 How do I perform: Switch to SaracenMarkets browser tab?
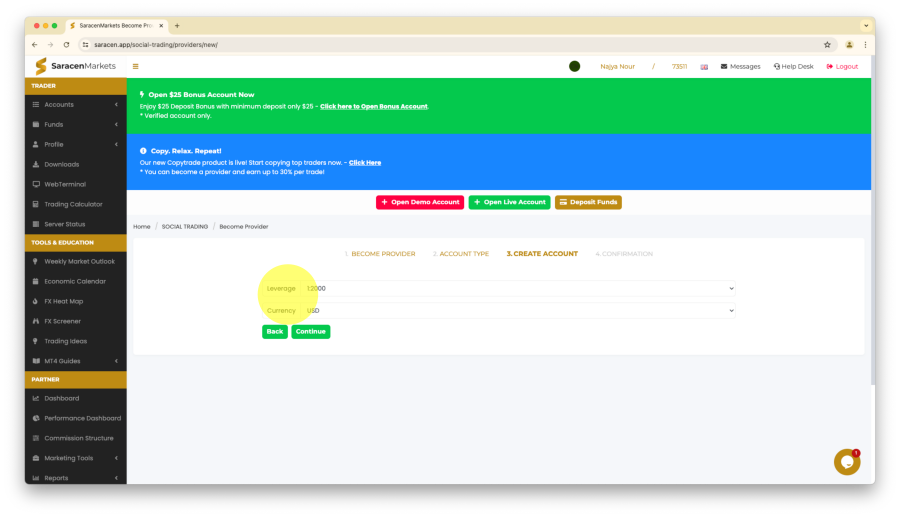(117, 26)
